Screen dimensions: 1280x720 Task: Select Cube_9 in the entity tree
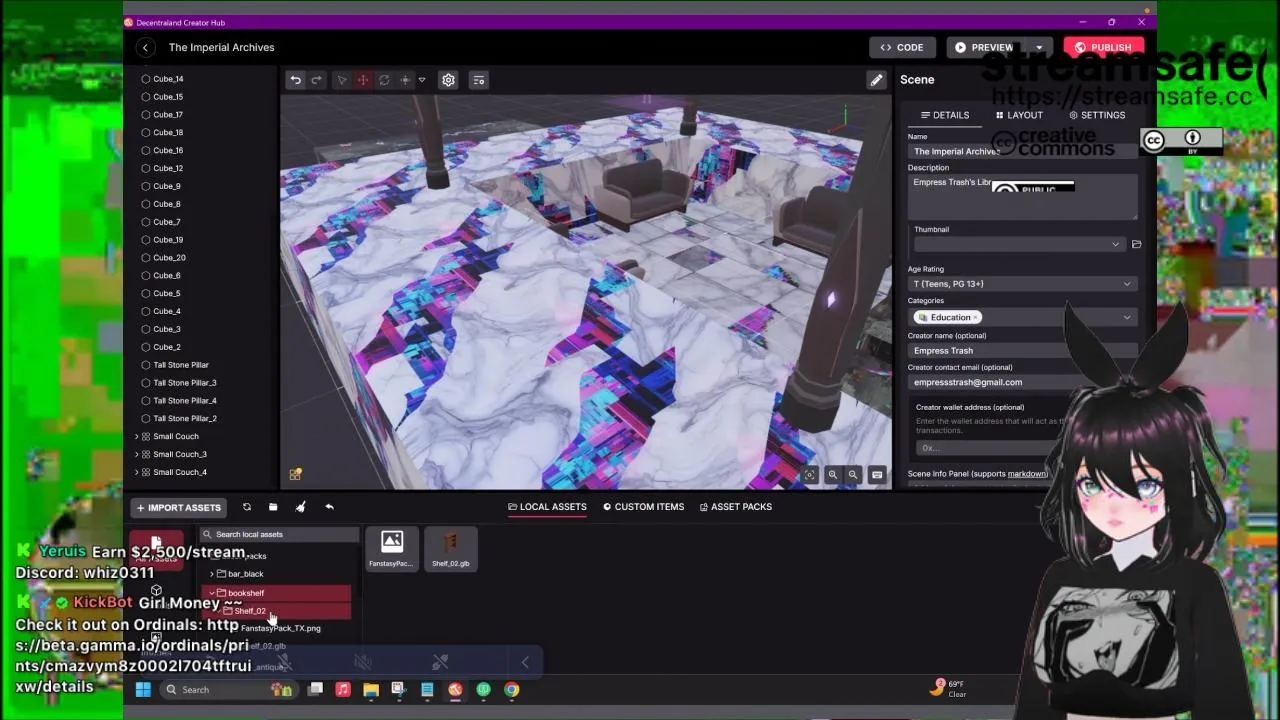point(167,186)
